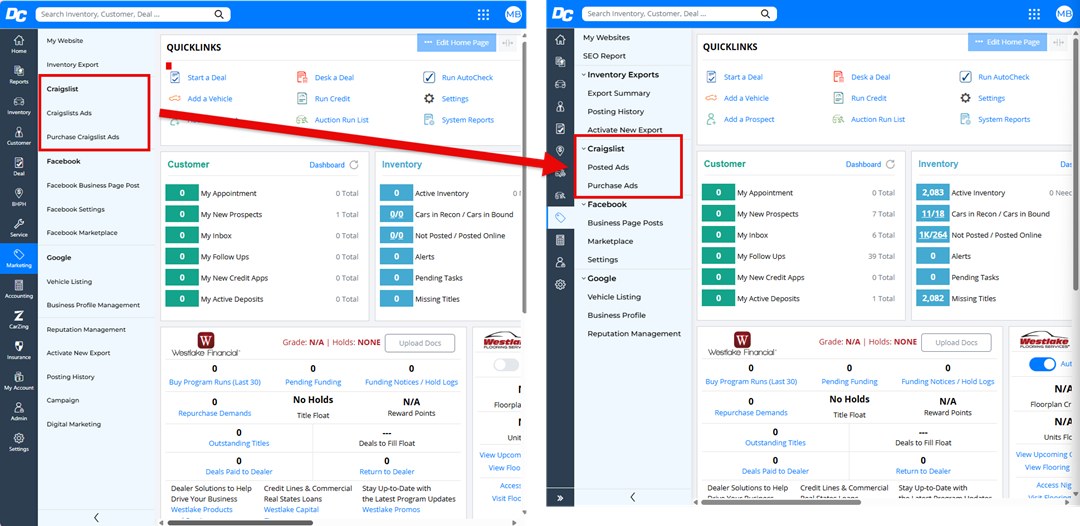Open My Account in left sidebar
Viewport: 1080px width, 526px height.
(19, 381)
